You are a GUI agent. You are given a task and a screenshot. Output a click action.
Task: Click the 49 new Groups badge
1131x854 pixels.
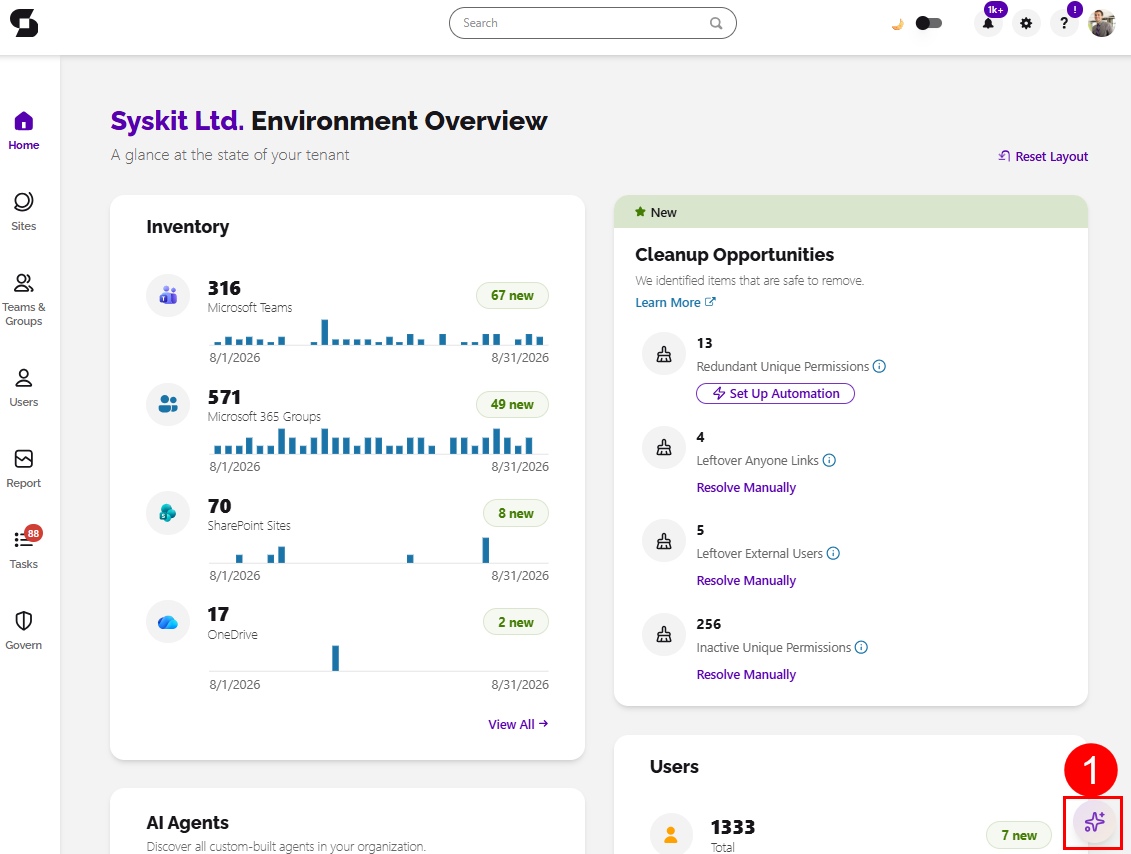512,404
